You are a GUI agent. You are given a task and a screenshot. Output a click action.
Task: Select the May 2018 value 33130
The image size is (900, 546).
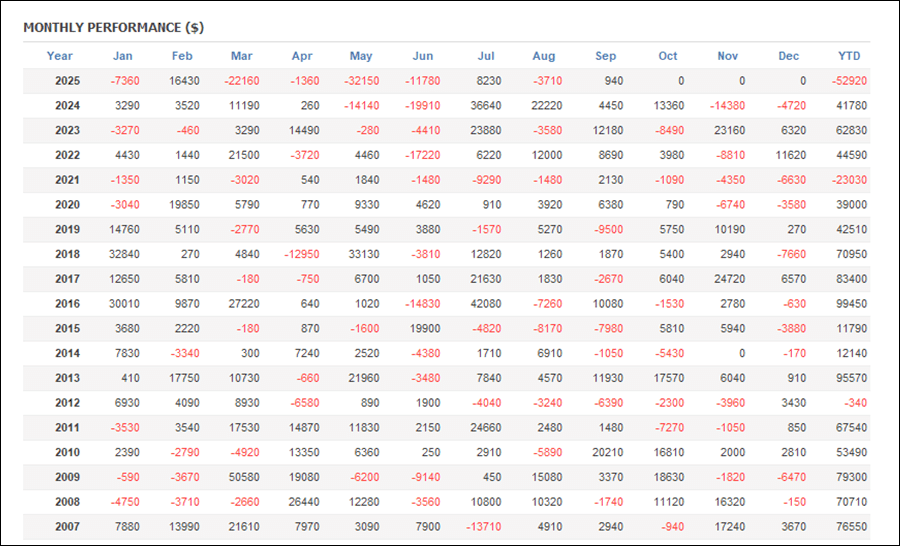tap(365, 254)
